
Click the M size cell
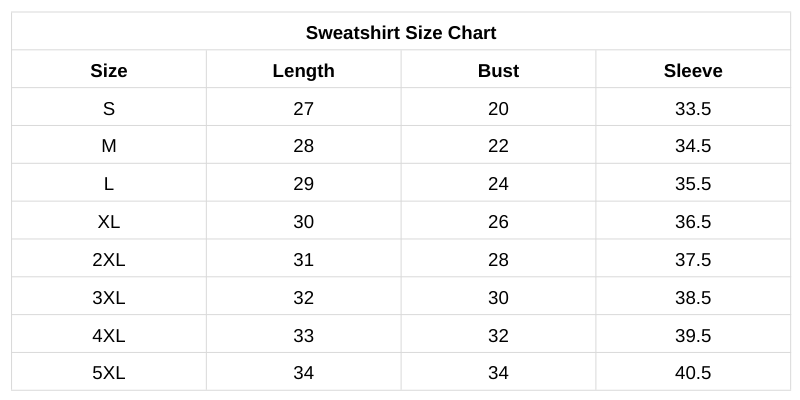click(x=109, y=146)
